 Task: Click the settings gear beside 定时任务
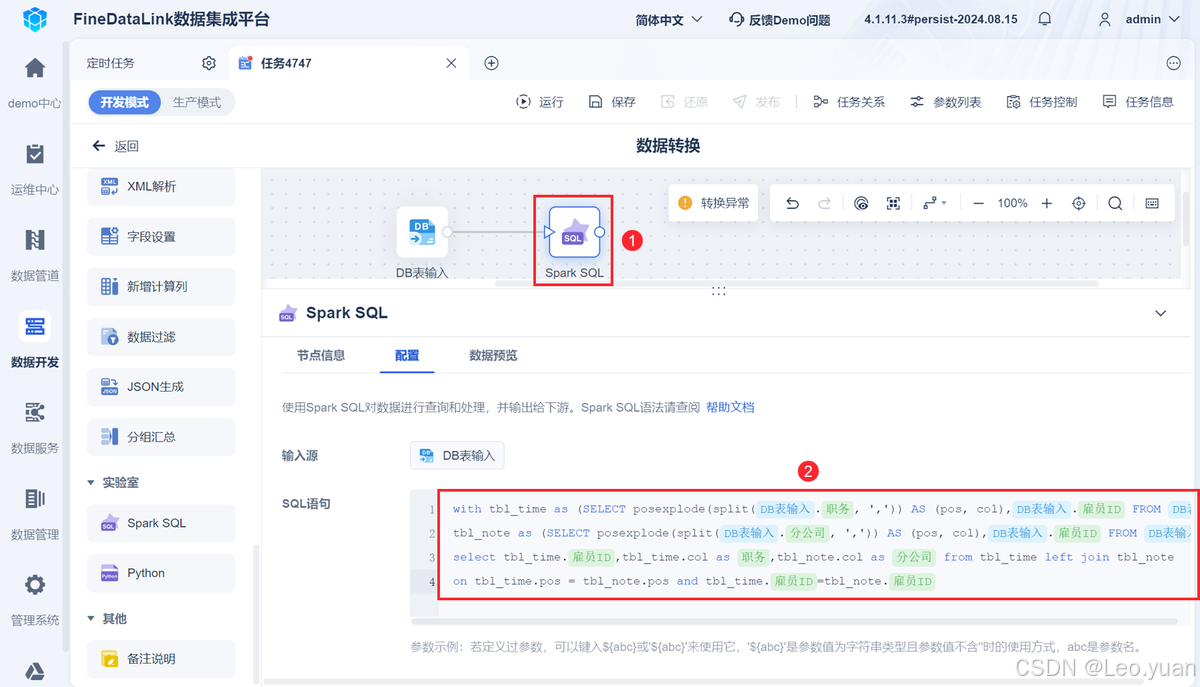click(209, 63)
